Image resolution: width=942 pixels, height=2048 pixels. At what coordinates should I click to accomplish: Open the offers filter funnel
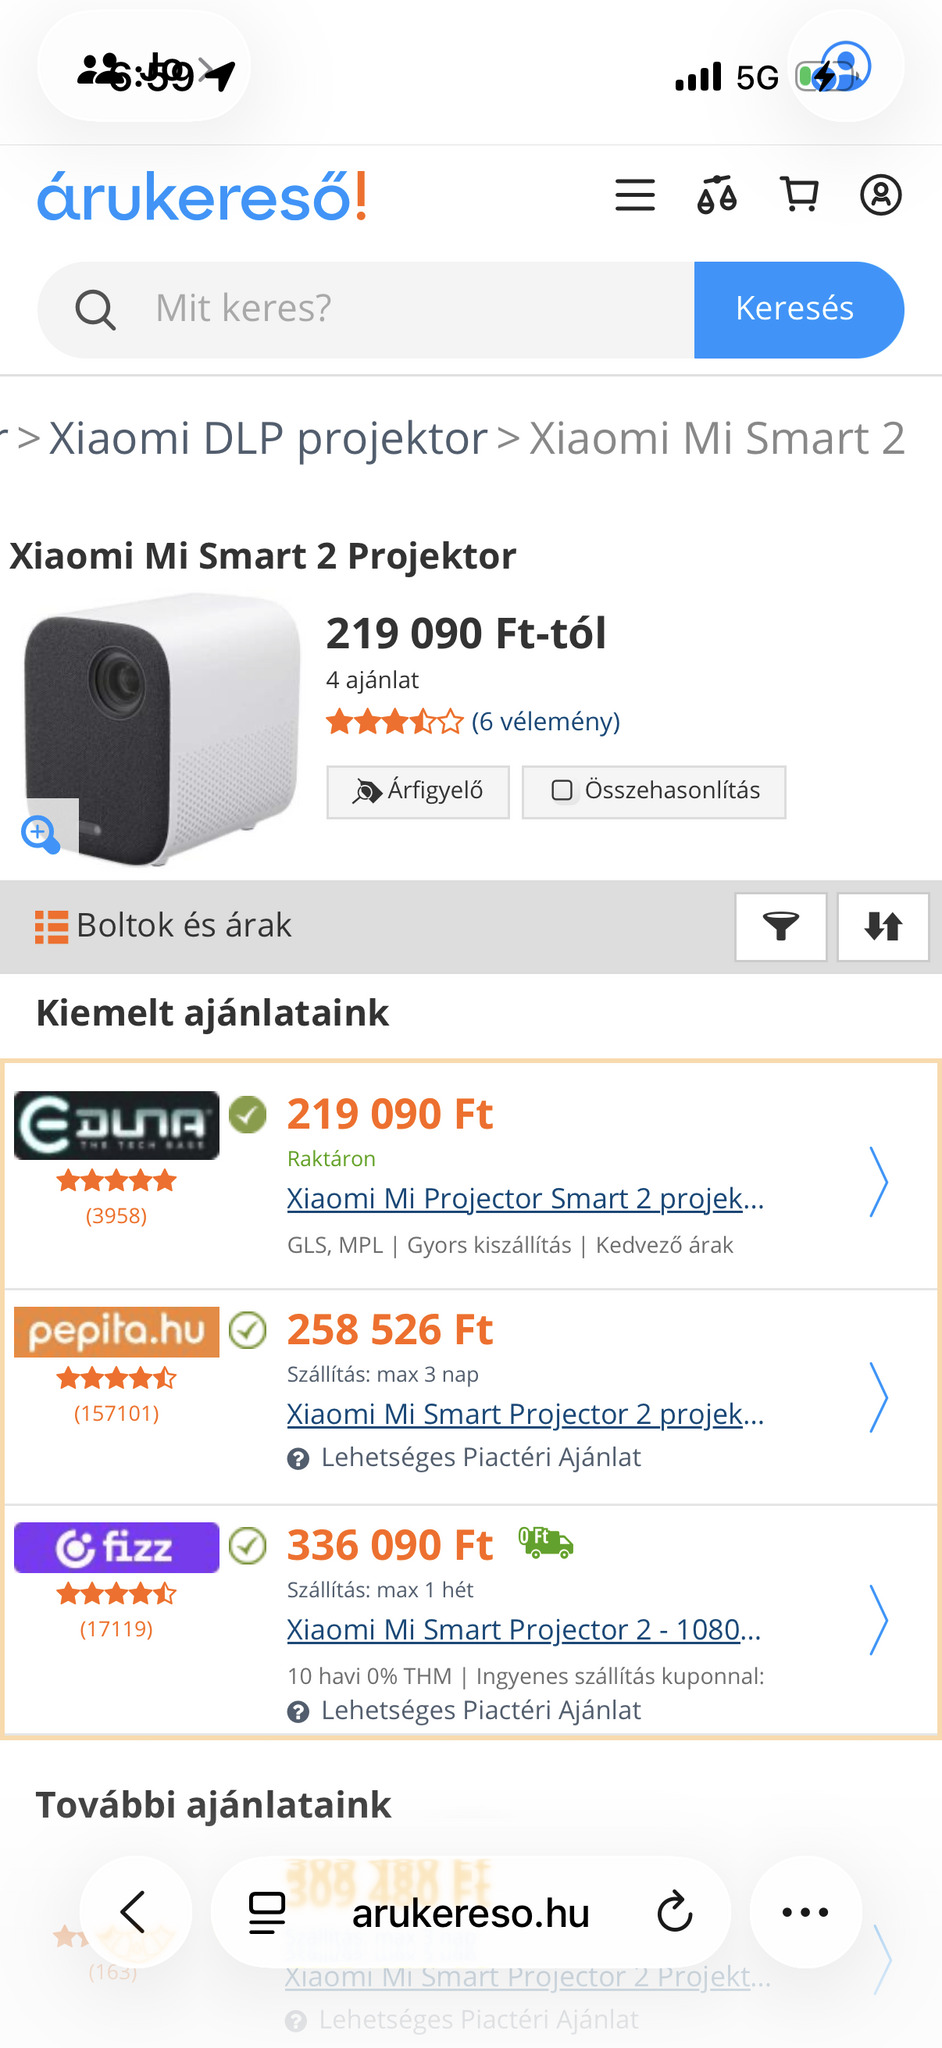[x=780, y=927]
